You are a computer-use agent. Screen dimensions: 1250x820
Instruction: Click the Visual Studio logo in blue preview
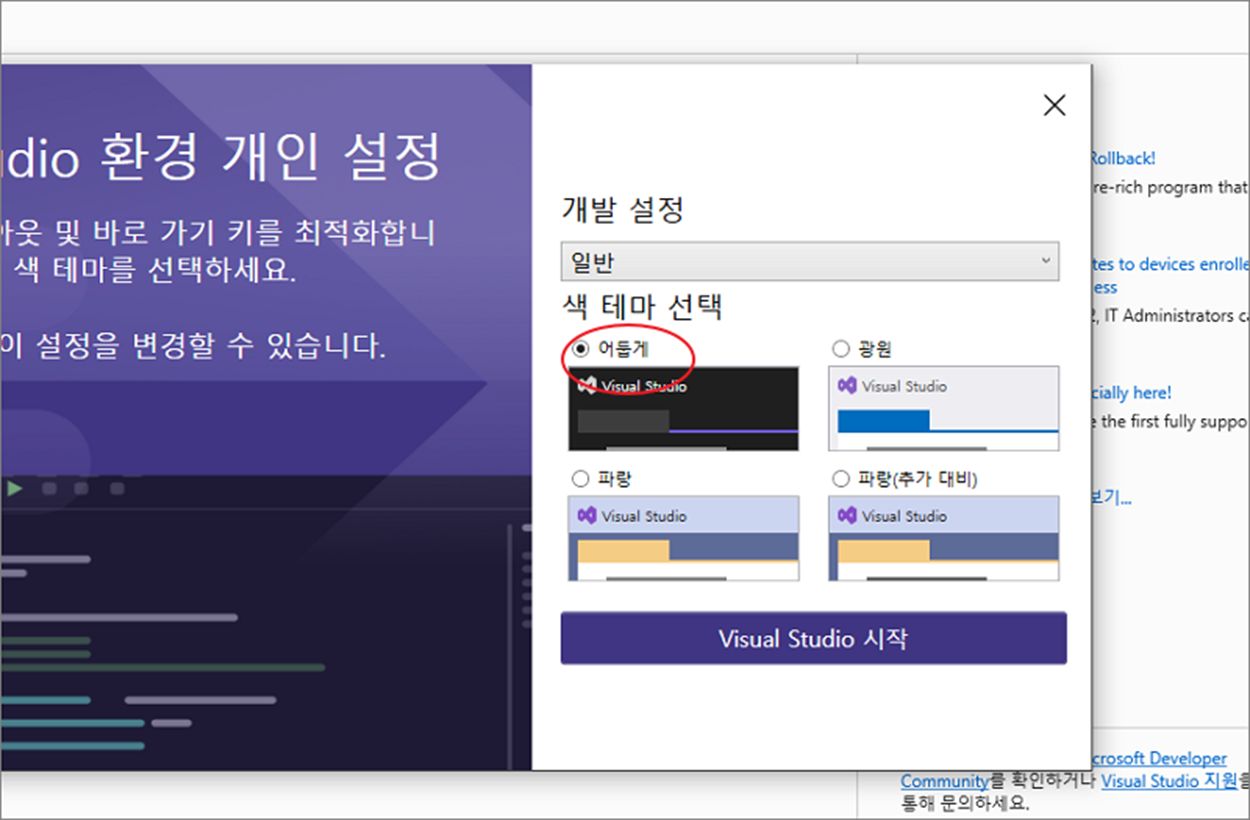pos(587,516)
